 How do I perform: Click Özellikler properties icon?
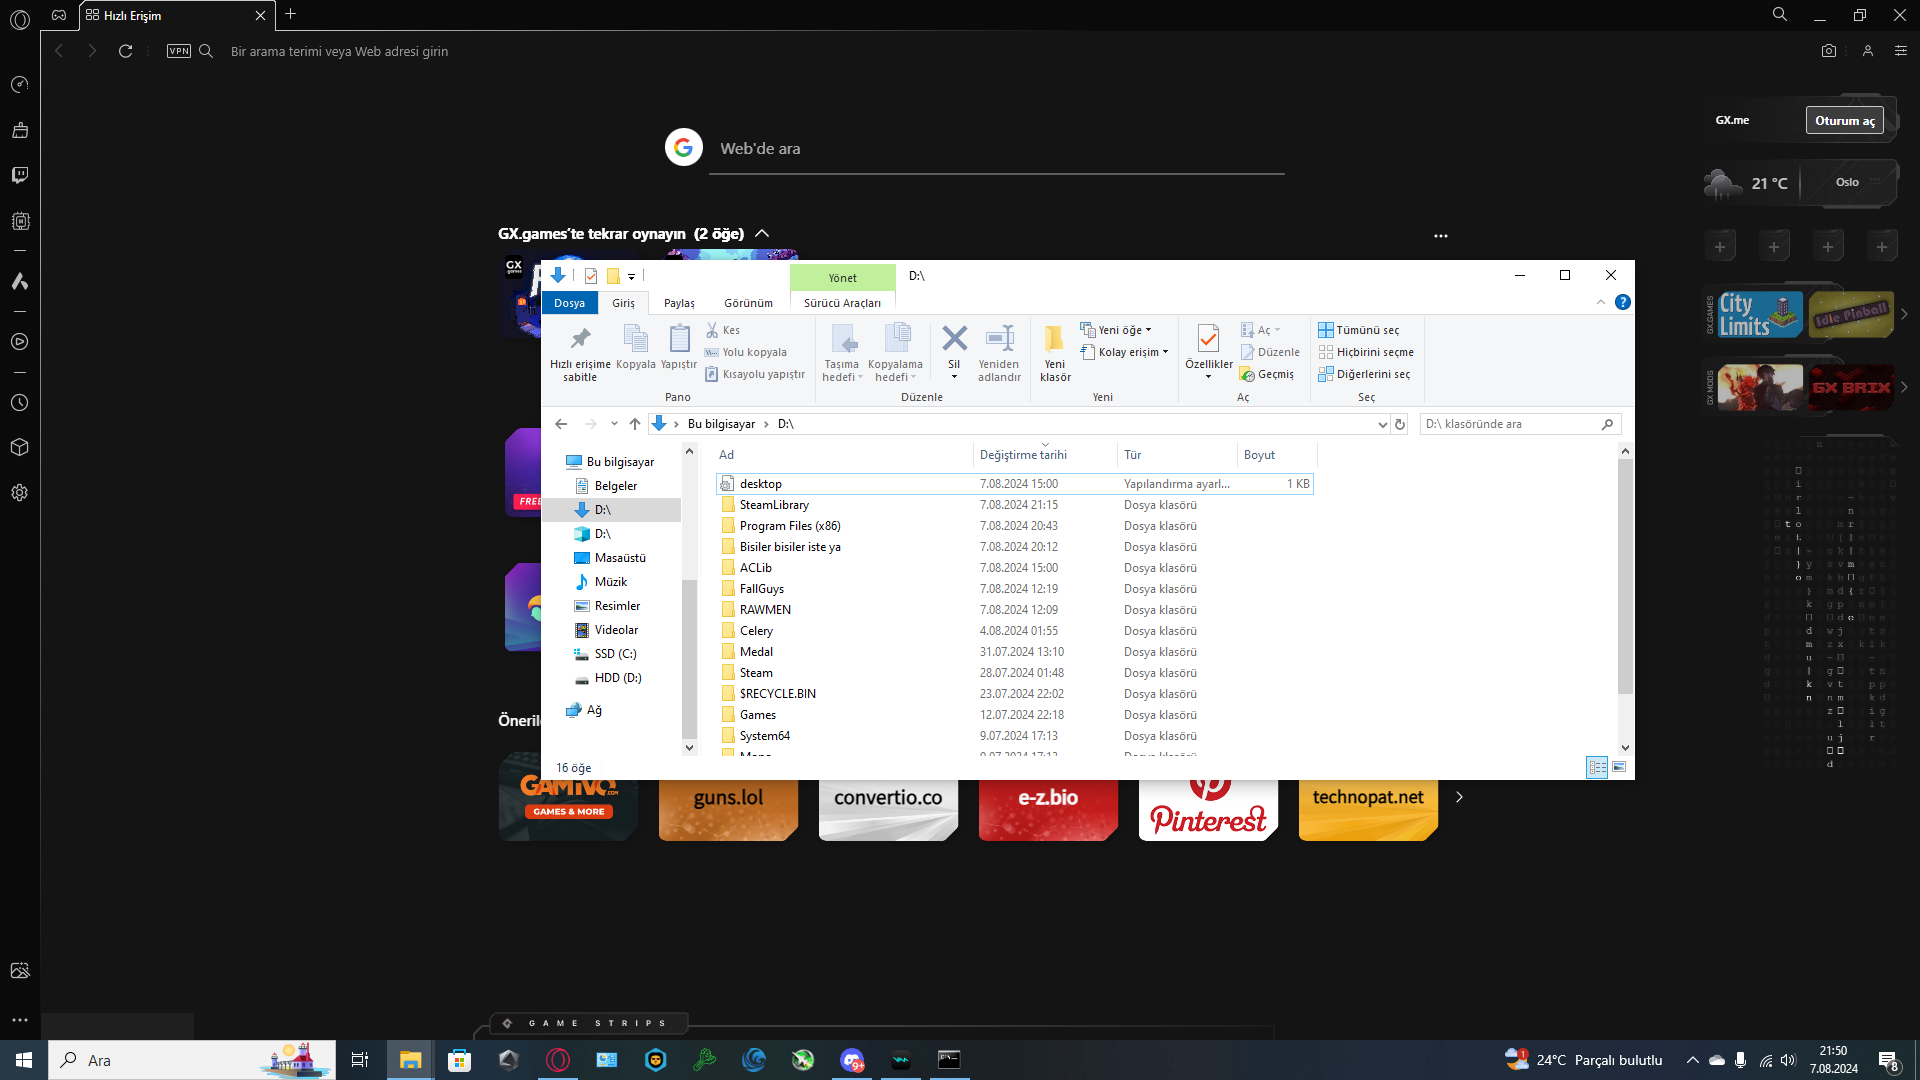point(1208,340)
